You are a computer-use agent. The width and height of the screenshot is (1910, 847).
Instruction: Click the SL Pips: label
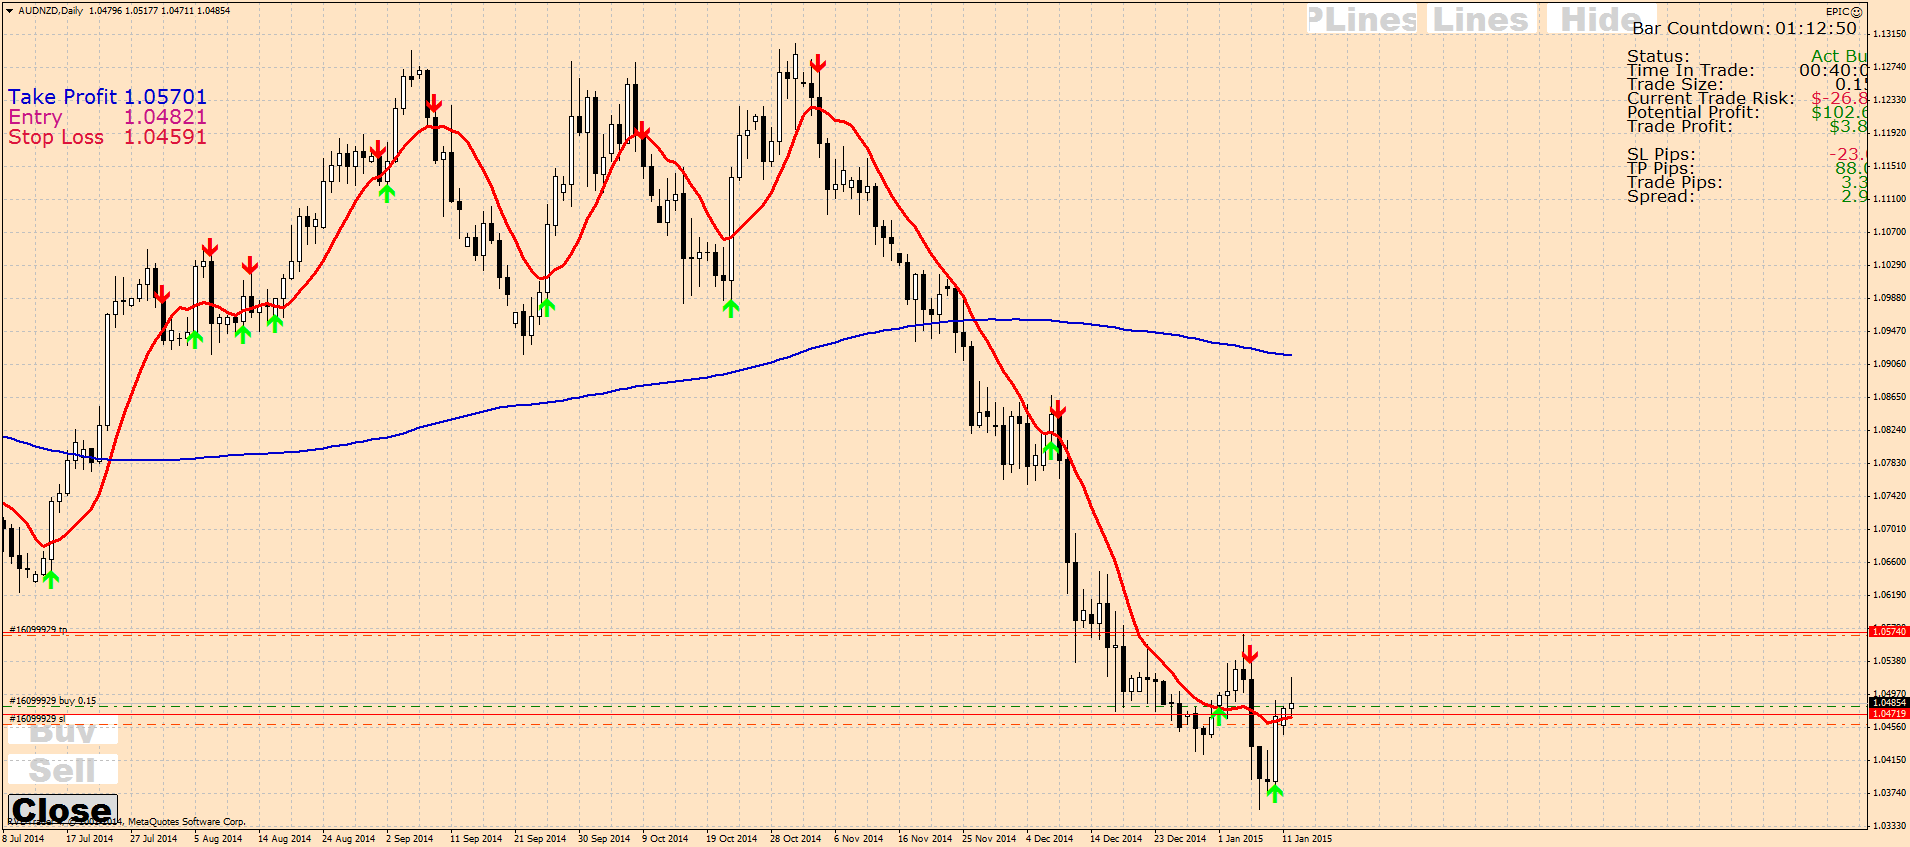(x=1661, y=154)
